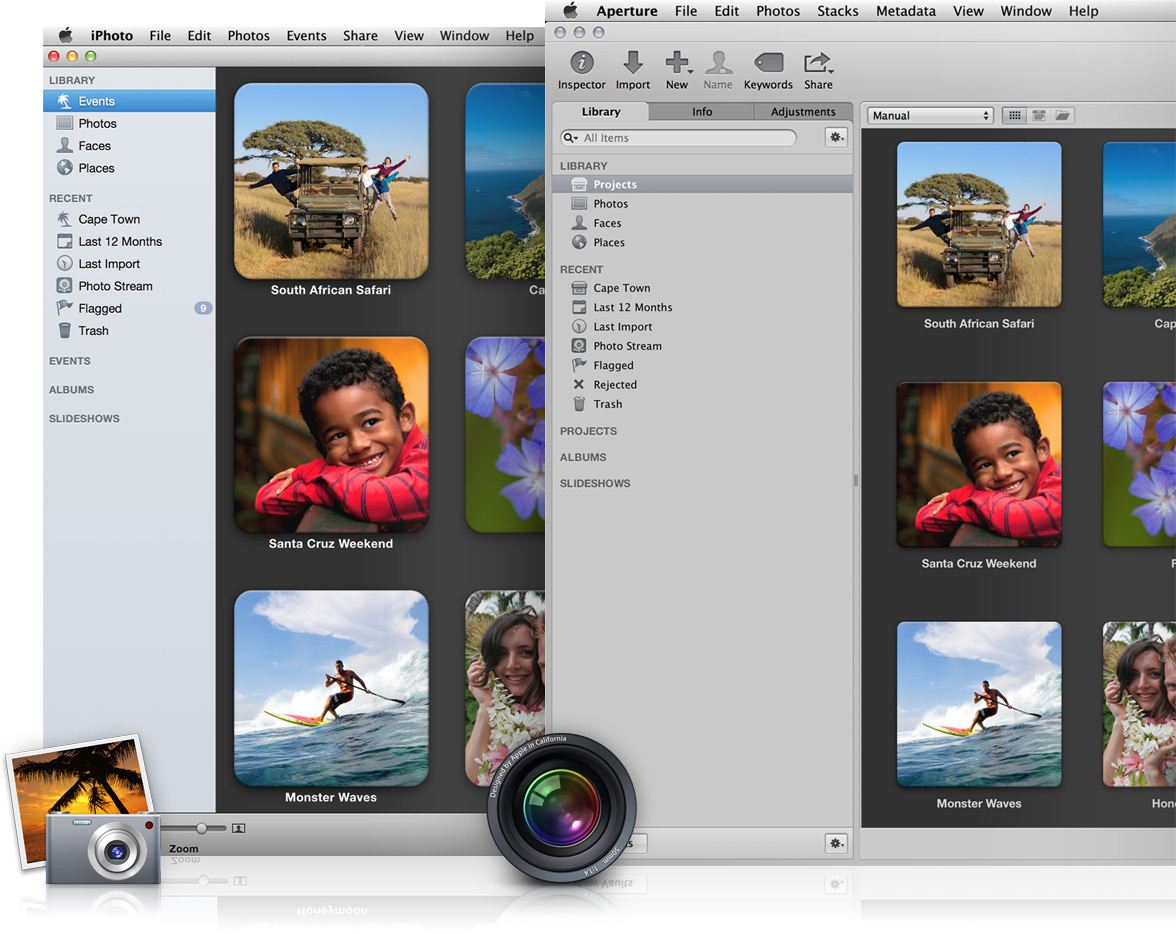Open gear action menu beside search field
The image size is (1176, 934).
[836, 138]
